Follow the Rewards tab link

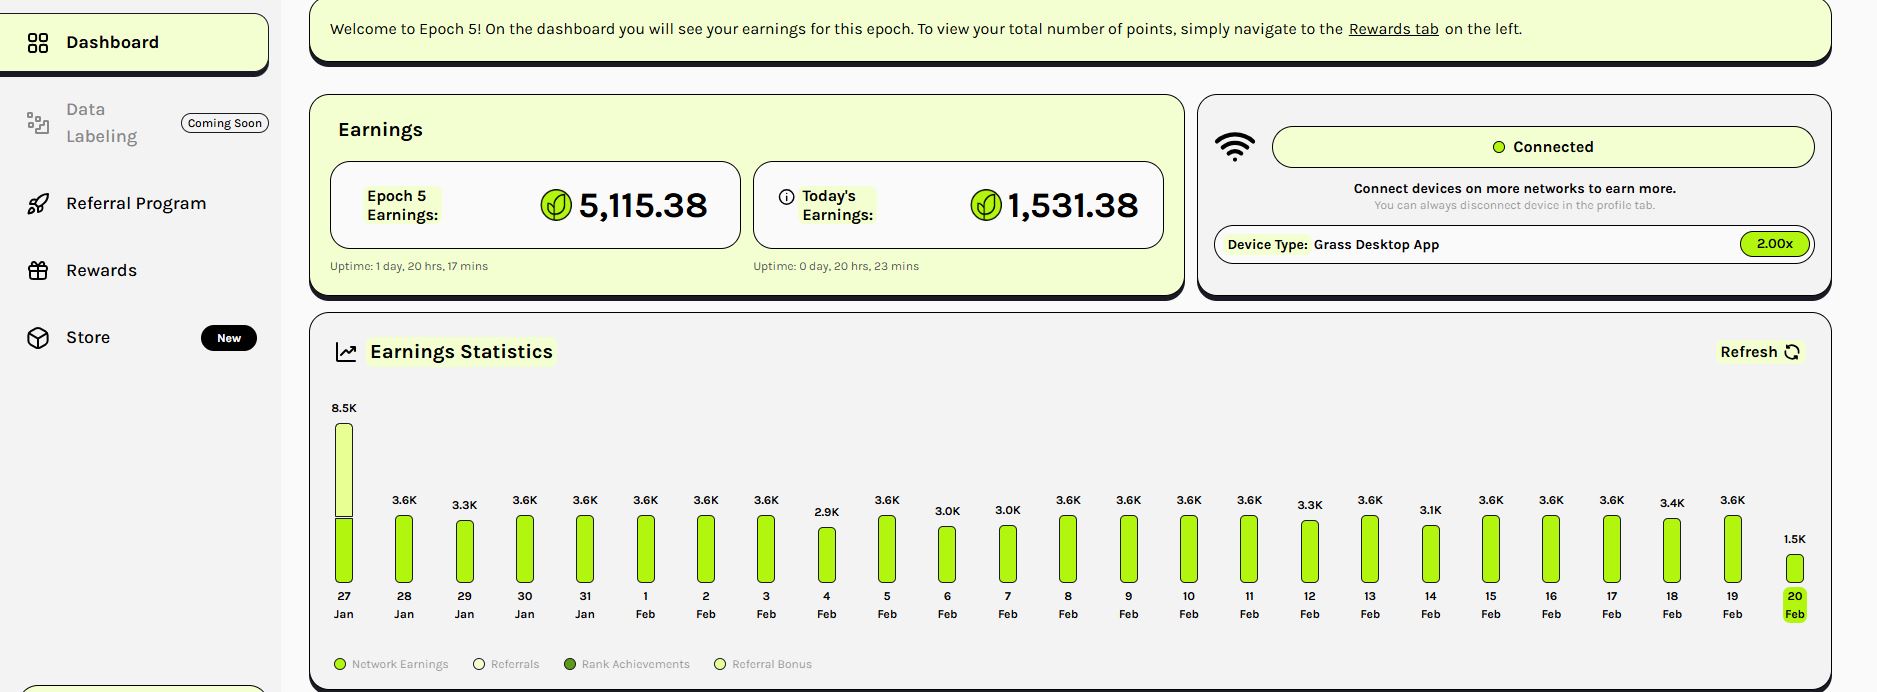(1393, 29)
